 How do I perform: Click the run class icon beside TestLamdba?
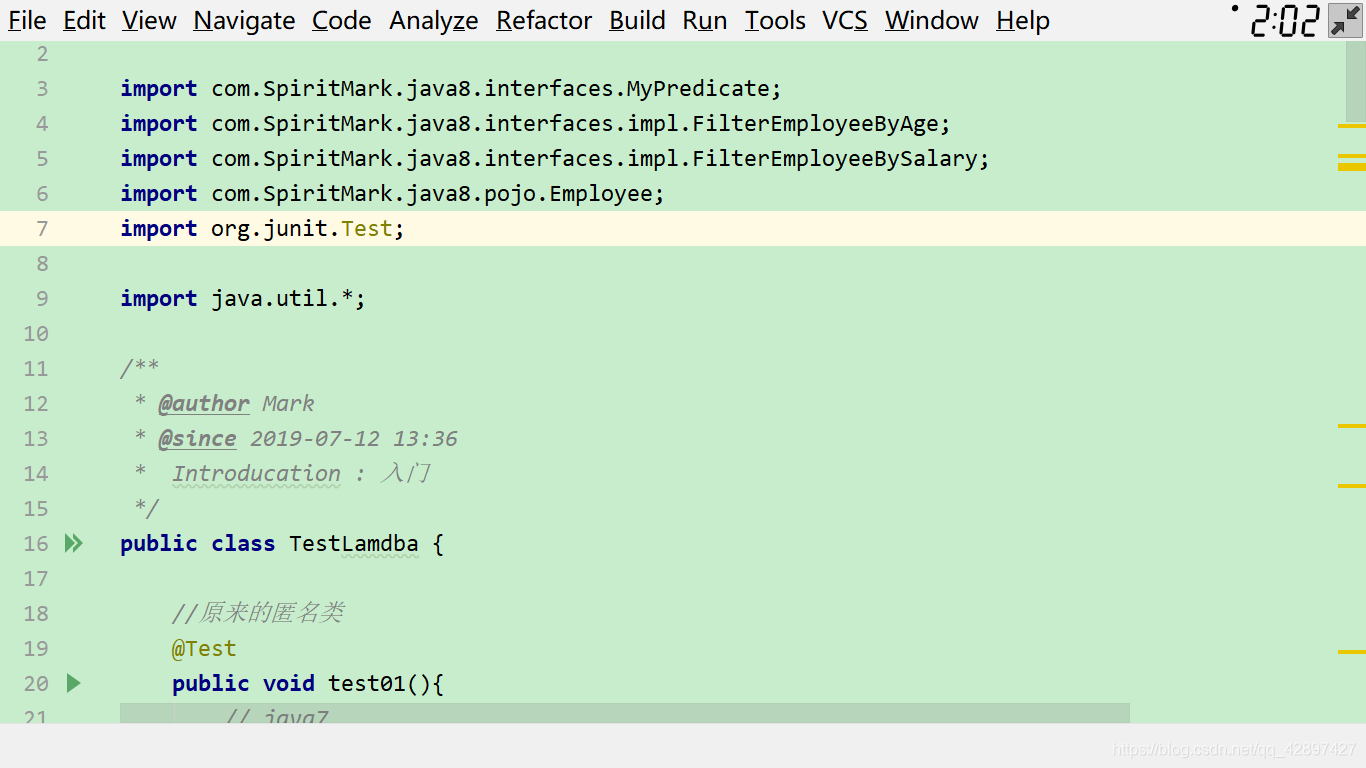point(74,543)
